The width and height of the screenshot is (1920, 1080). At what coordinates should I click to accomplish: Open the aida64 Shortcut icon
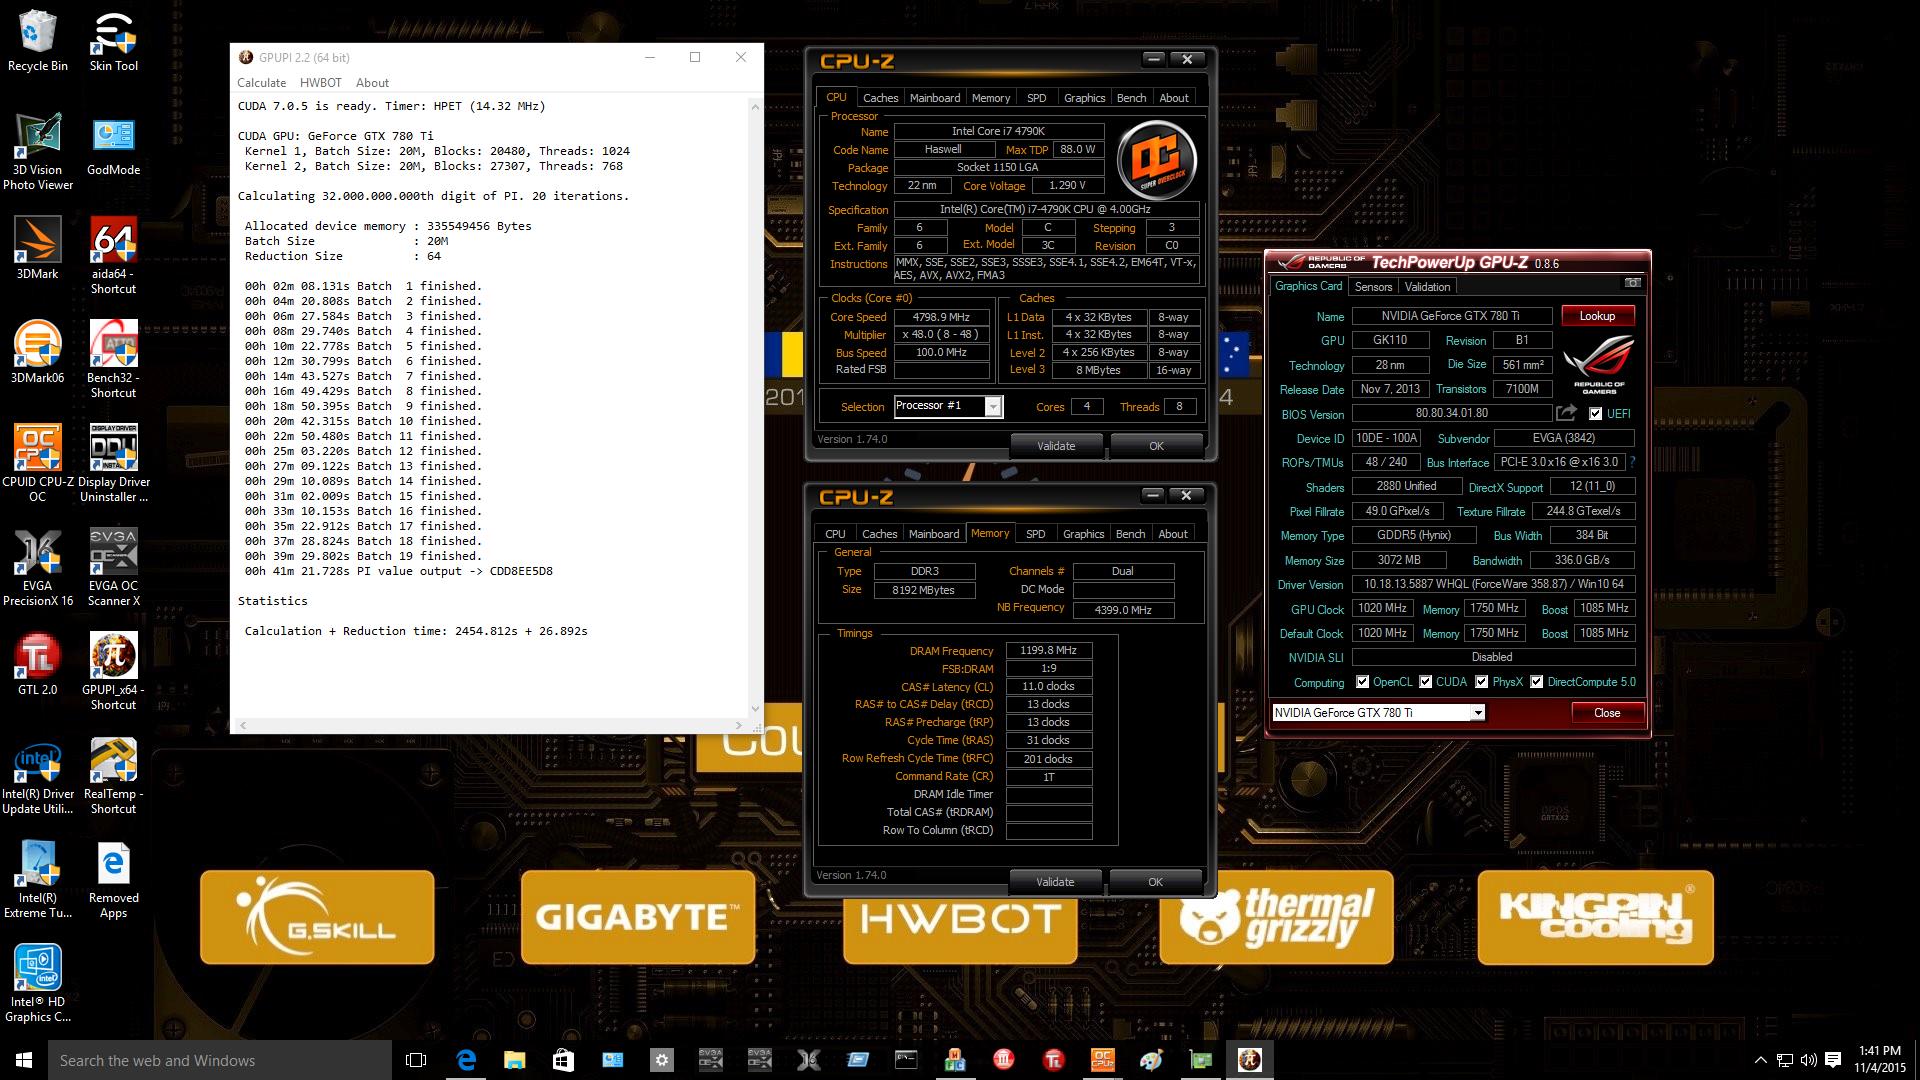pyautogui.click(x=114, y=256)
